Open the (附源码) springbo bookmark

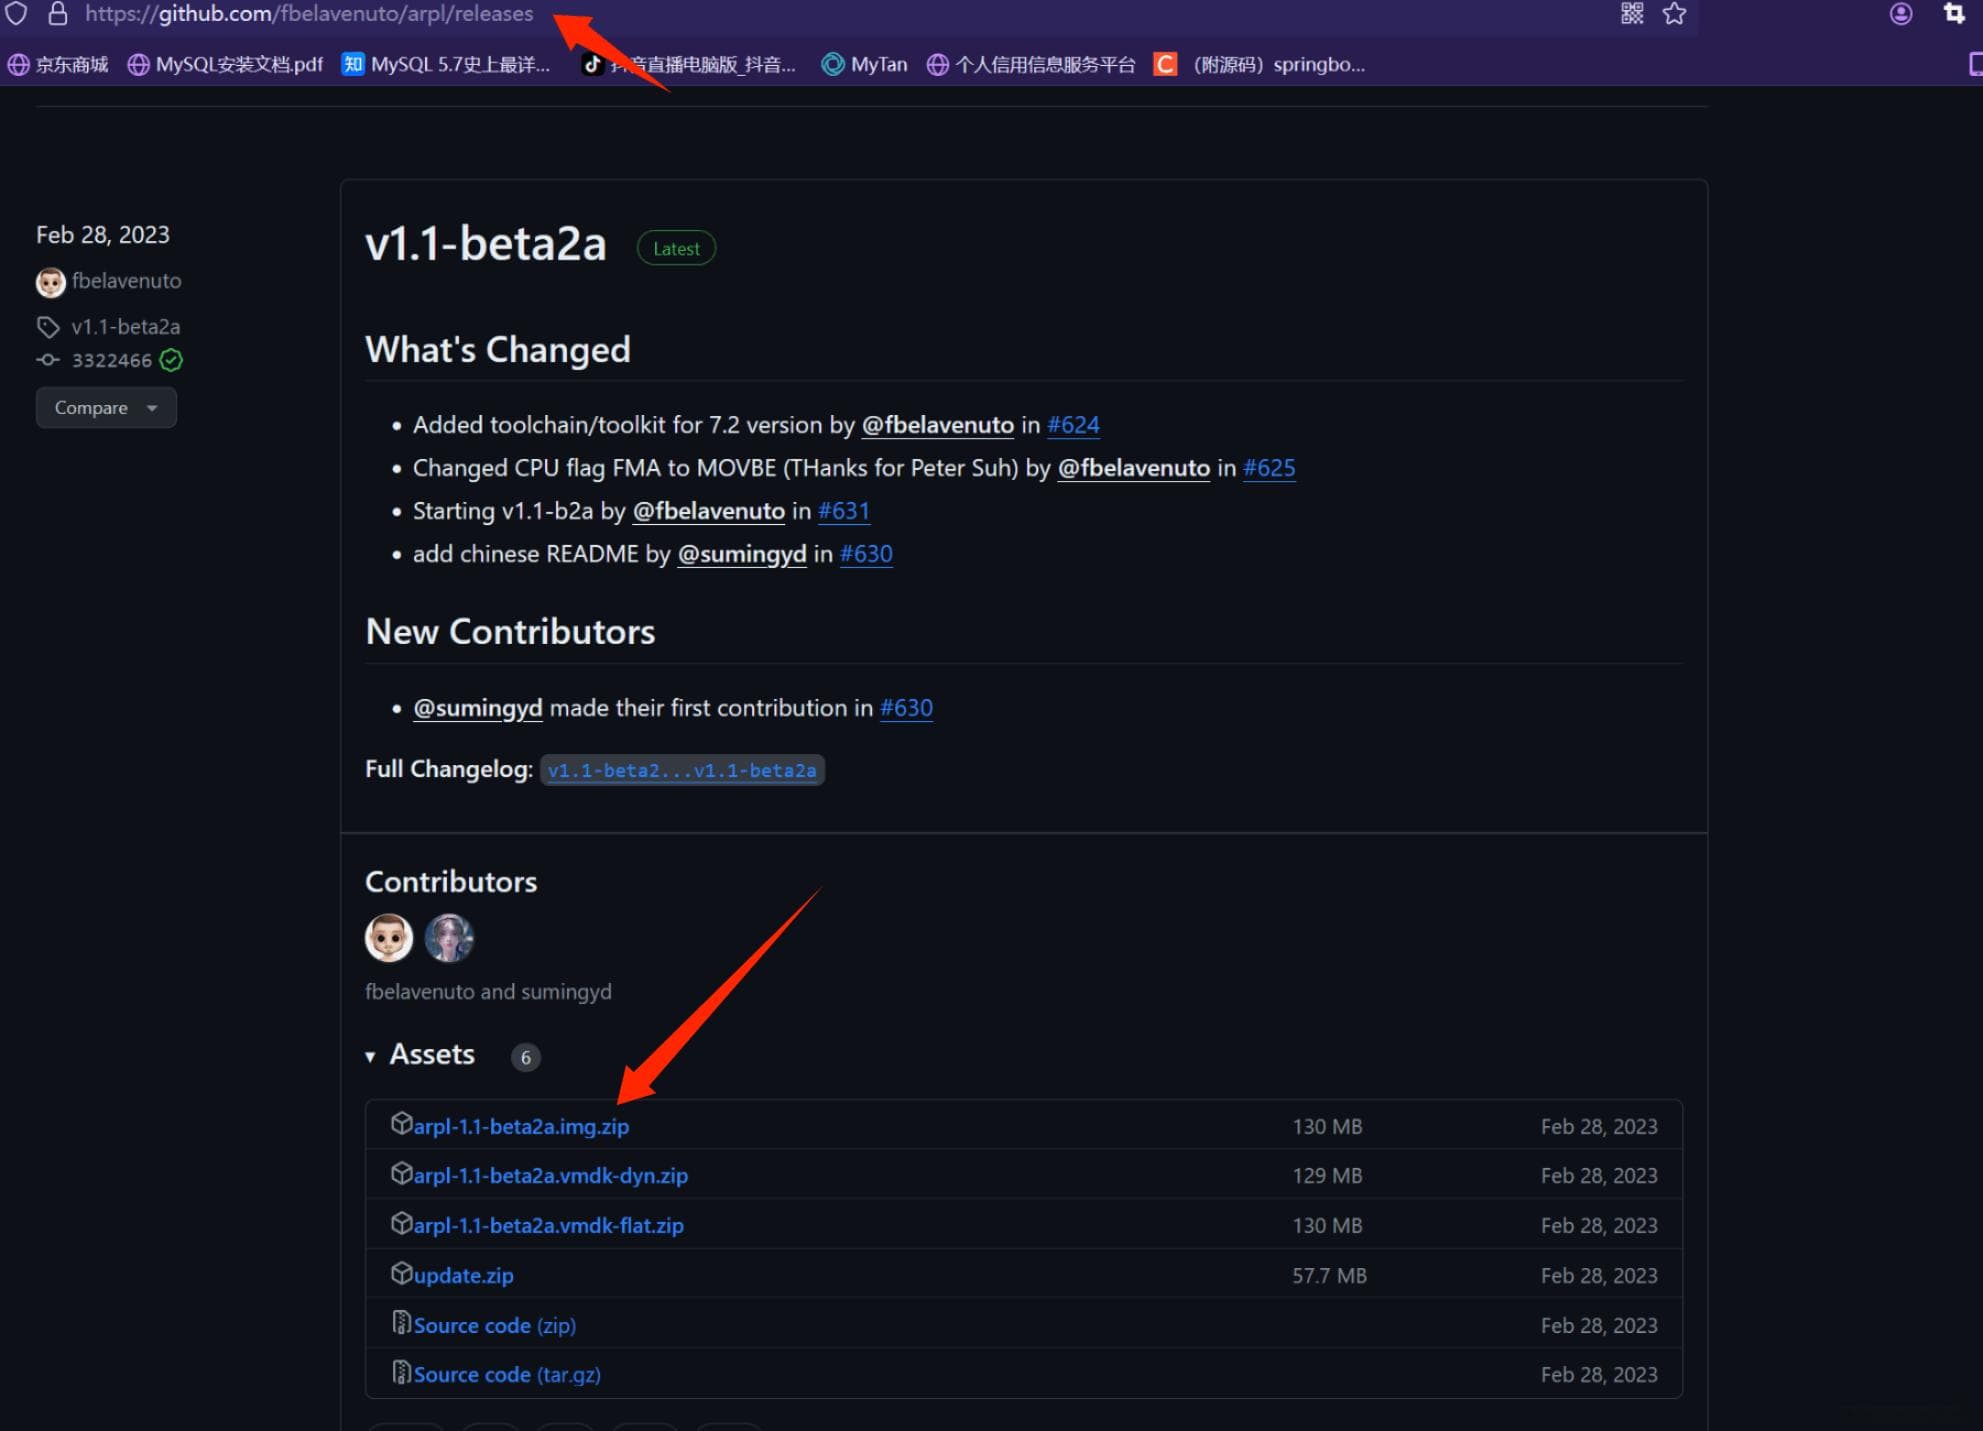1260,65
